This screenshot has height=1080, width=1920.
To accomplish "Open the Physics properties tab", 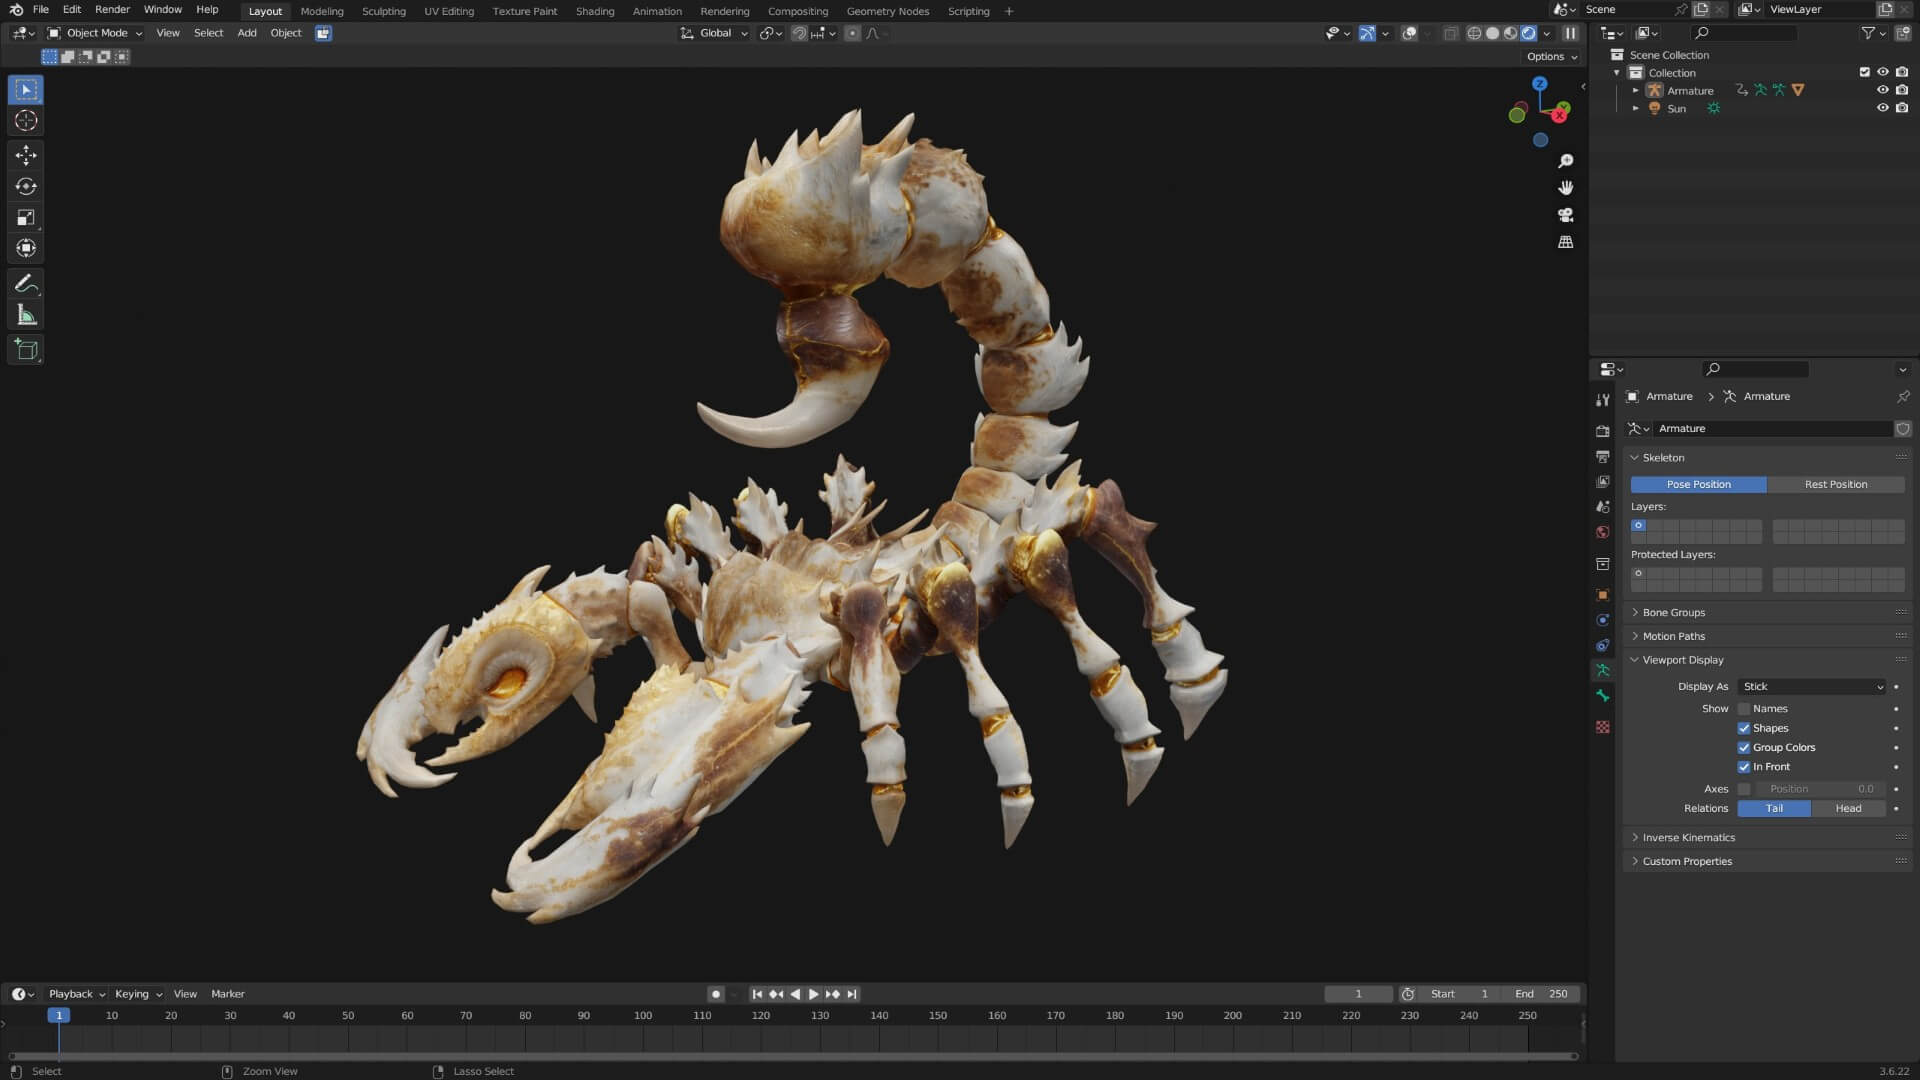I will point(1603,620).
